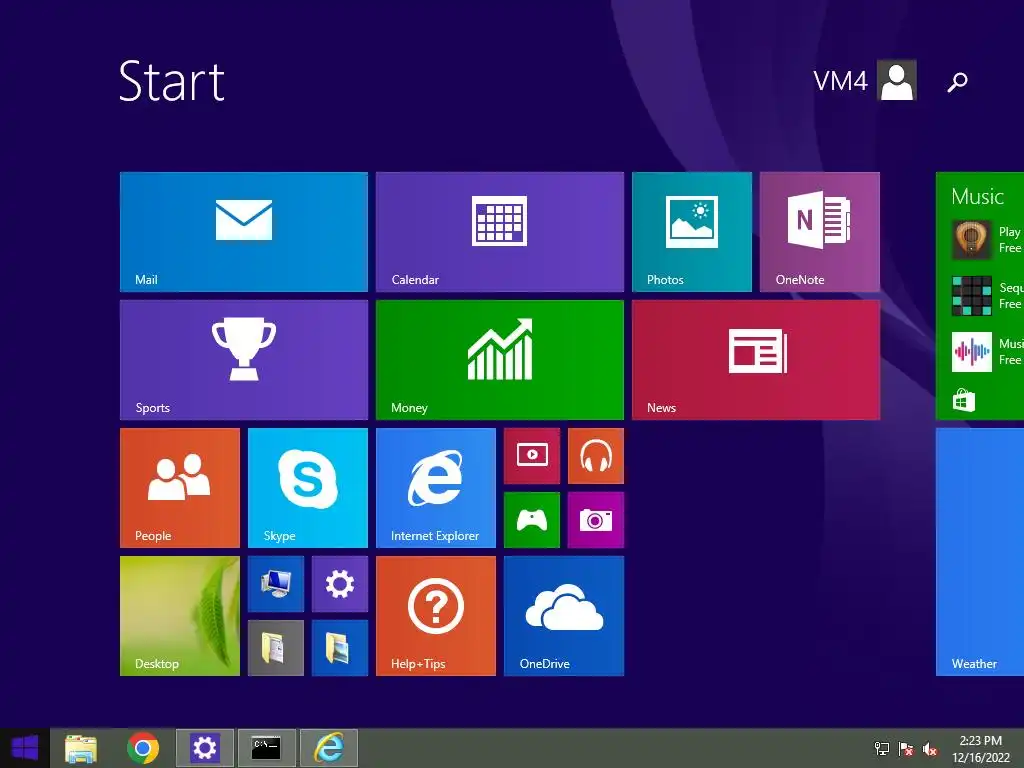Image resolution: width=1024 pixels, height=768 pixels.
Task: Open the small Camera tile
Action: tap(596, 520)
